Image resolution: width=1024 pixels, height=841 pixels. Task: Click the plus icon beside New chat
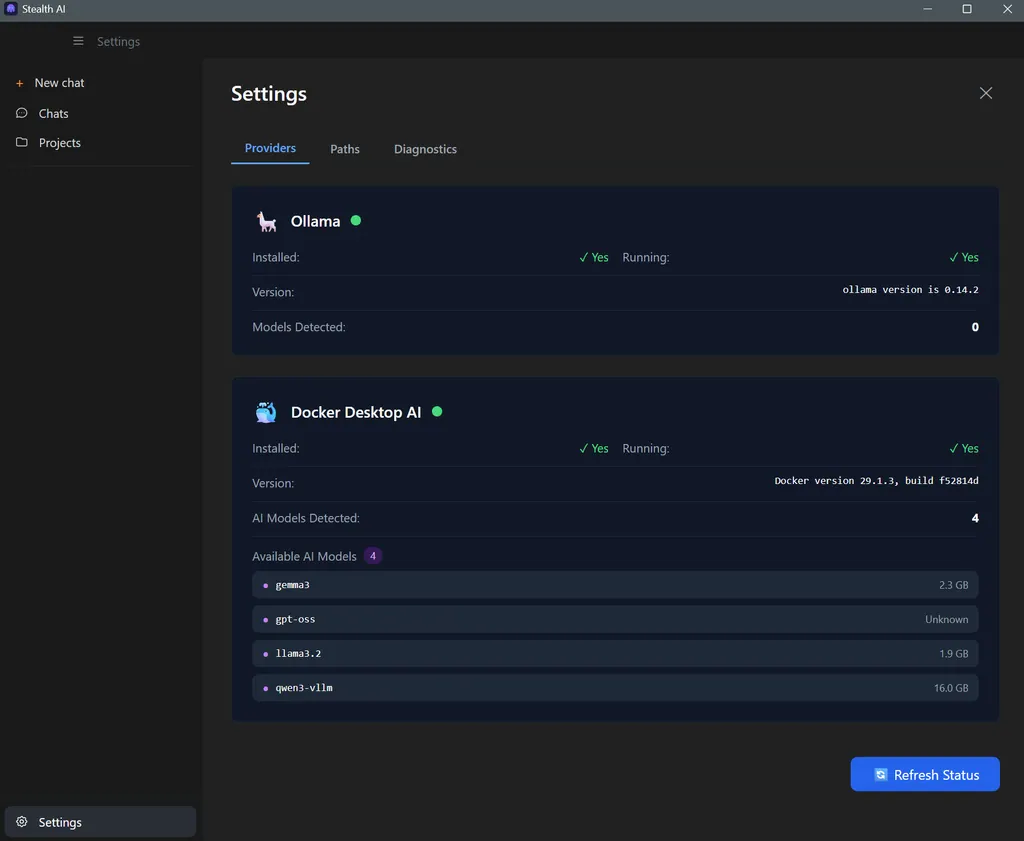coord(20,83)
